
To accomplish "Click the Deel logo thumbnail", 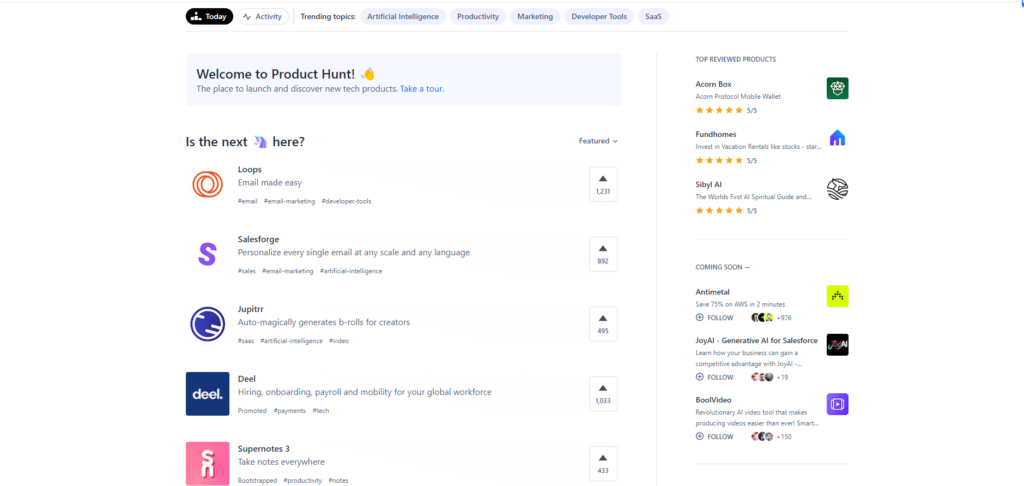I will point(207,393).
